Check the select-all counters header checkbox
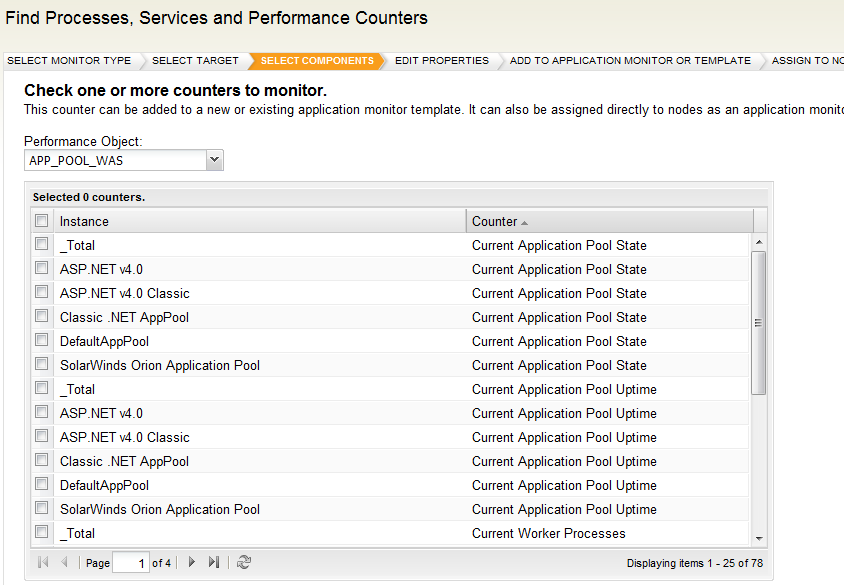Screen dimensions: 844x585 tap(42, 221)
